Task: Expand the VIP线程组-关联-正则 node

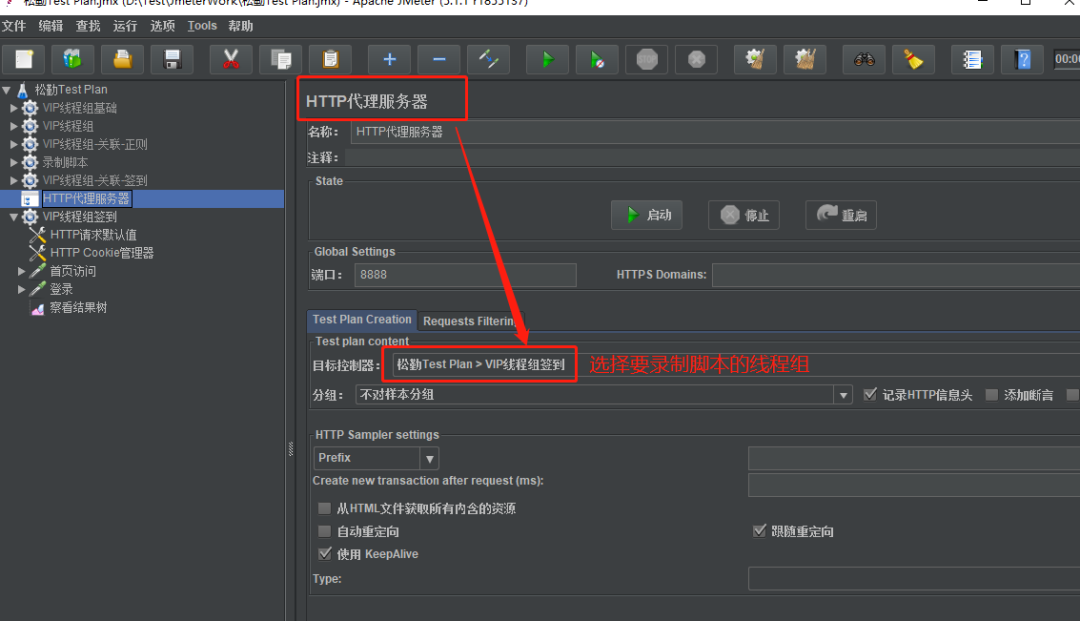Action: click(x=14, y=144)
